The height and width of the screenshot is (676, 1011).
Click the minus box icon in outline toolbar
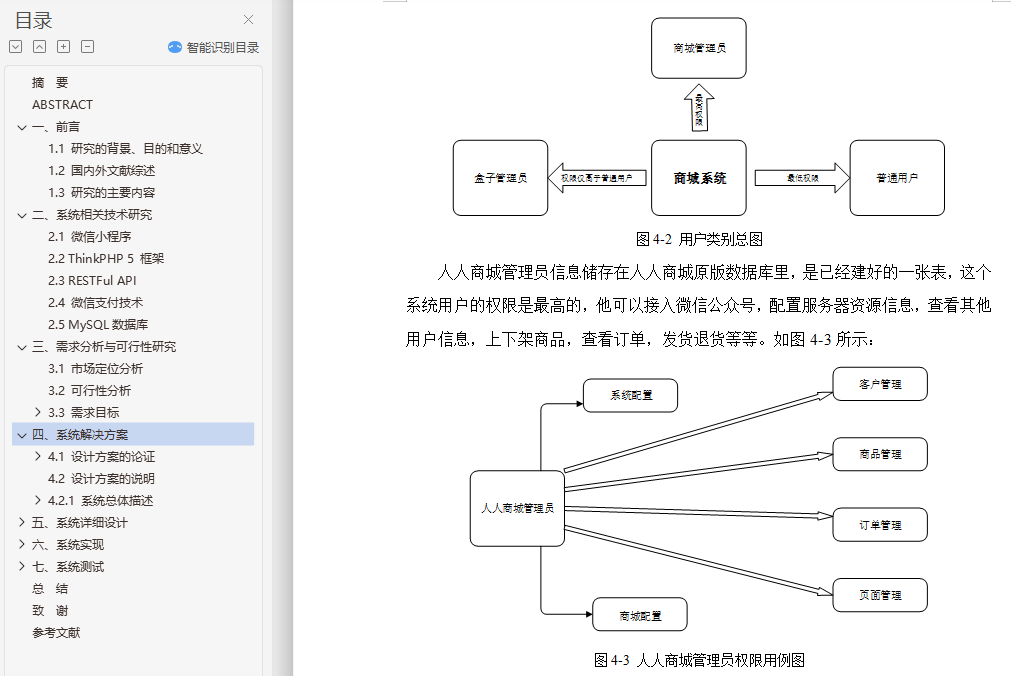[x=88, y=46]
